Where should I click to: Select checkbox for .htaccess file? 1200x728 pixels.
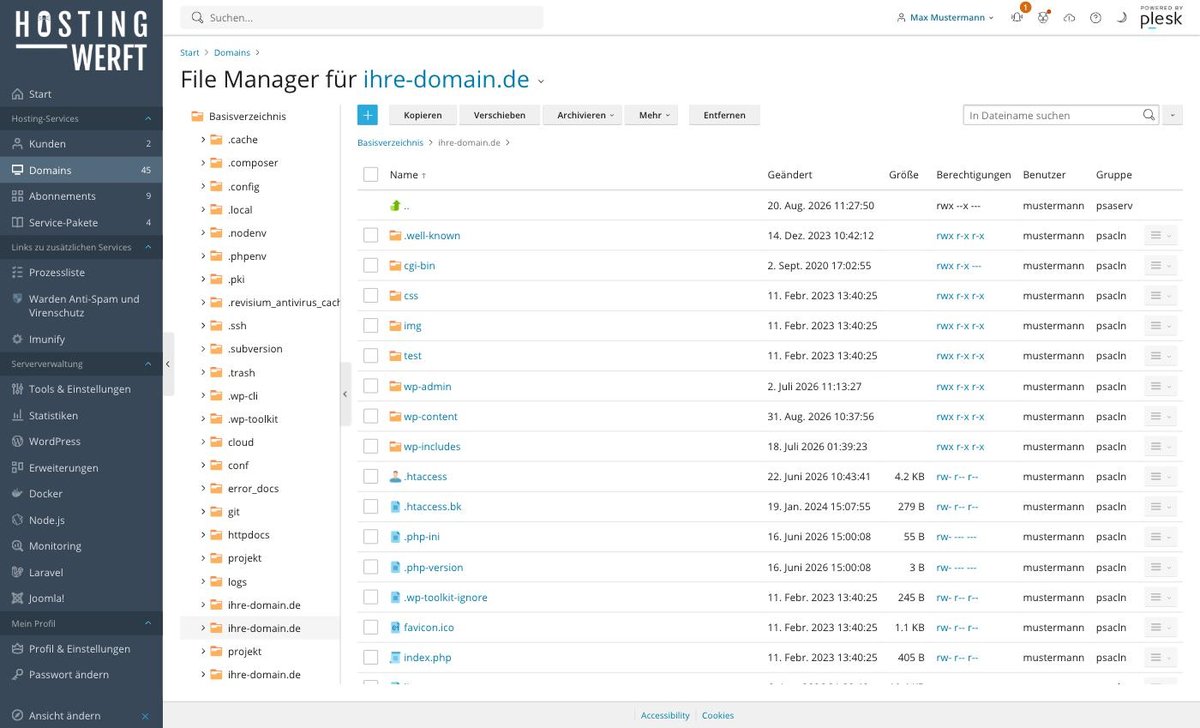click(x=370, y=477)
